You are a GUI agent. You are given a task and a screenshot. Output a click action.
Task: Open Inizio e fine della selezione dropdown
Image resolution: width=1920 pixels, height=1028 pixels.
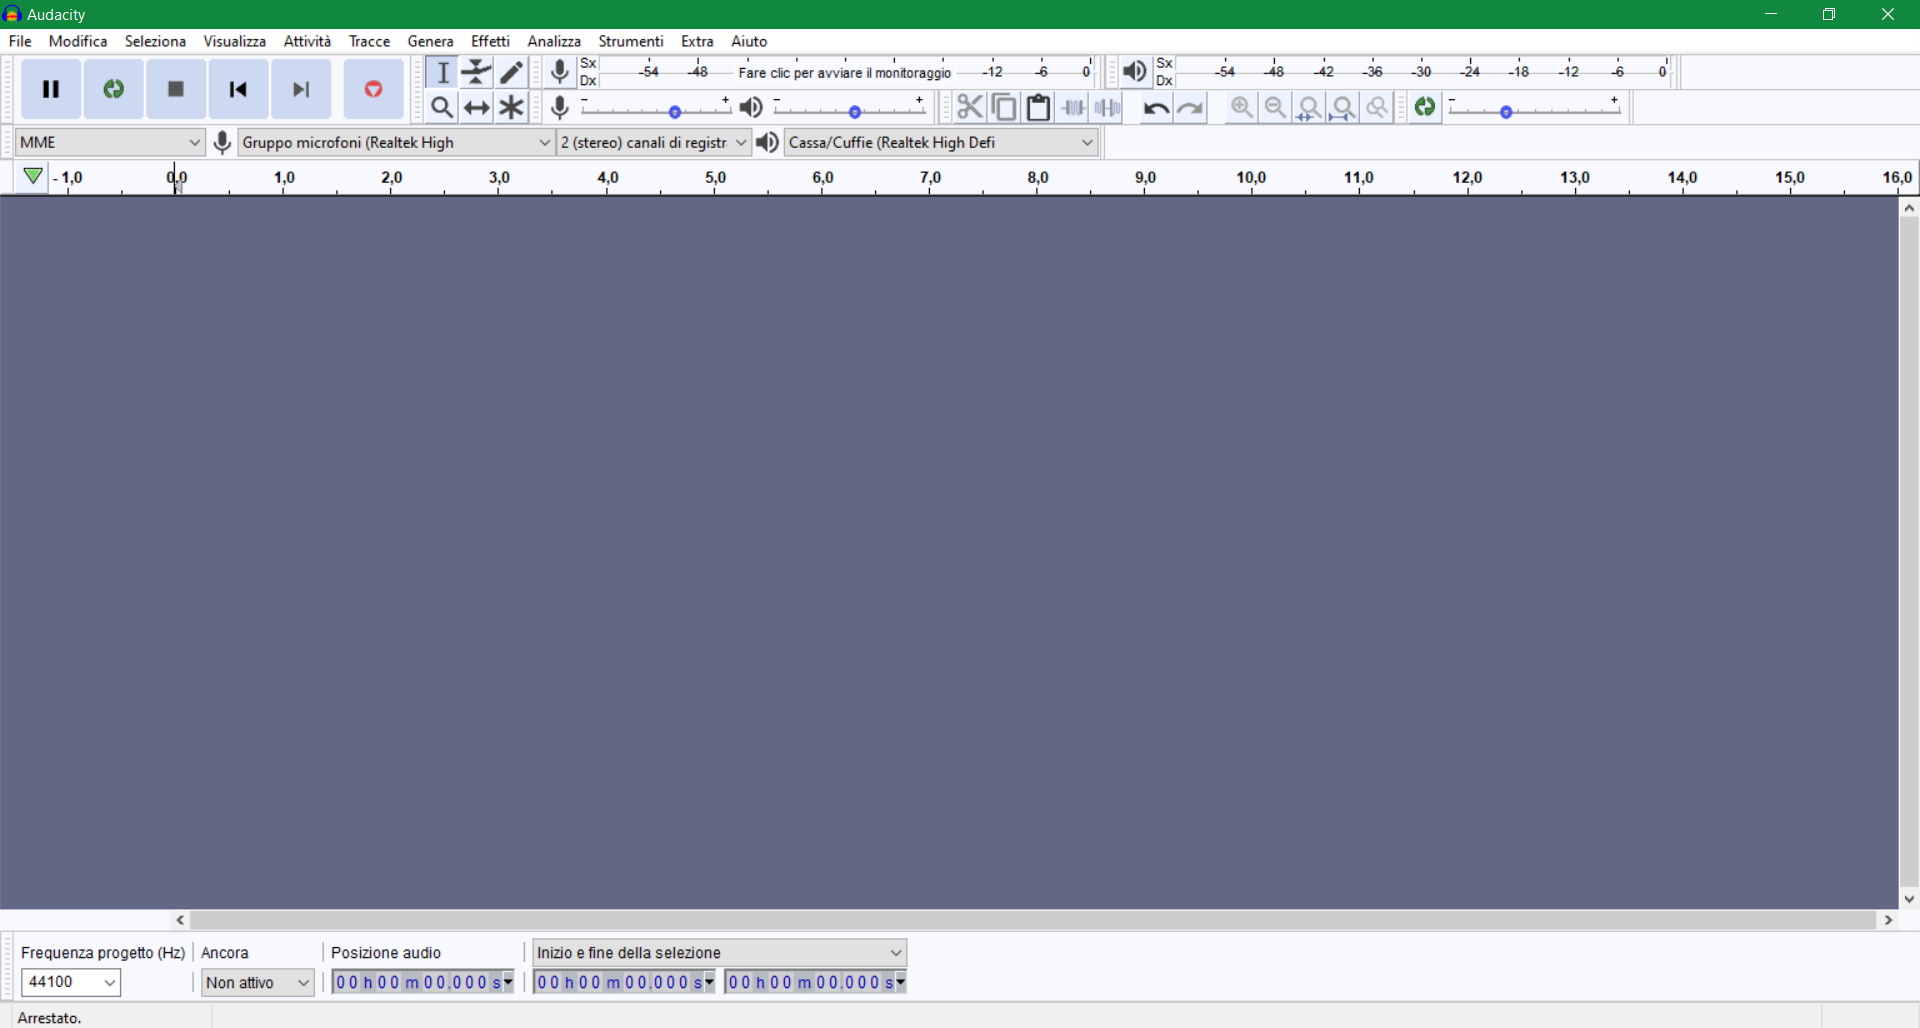[x=720, y=952]
